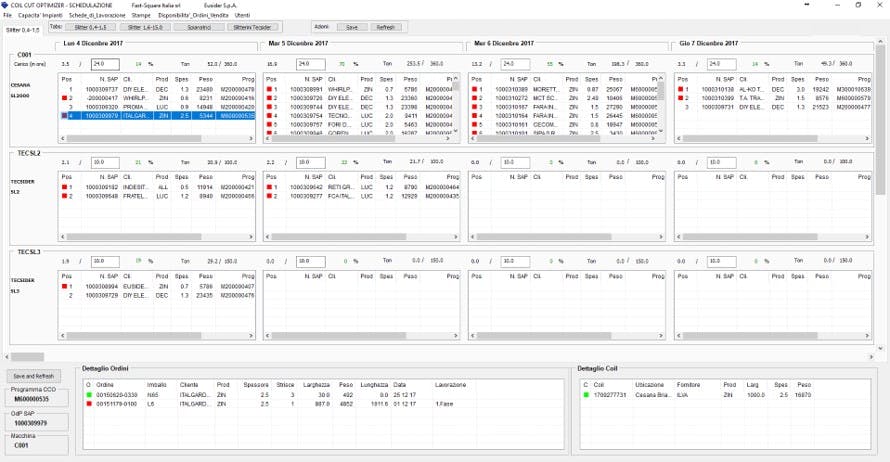
Task: Click the Ubicazione column header in Dettaglio Coil
Action: (649, 385)
